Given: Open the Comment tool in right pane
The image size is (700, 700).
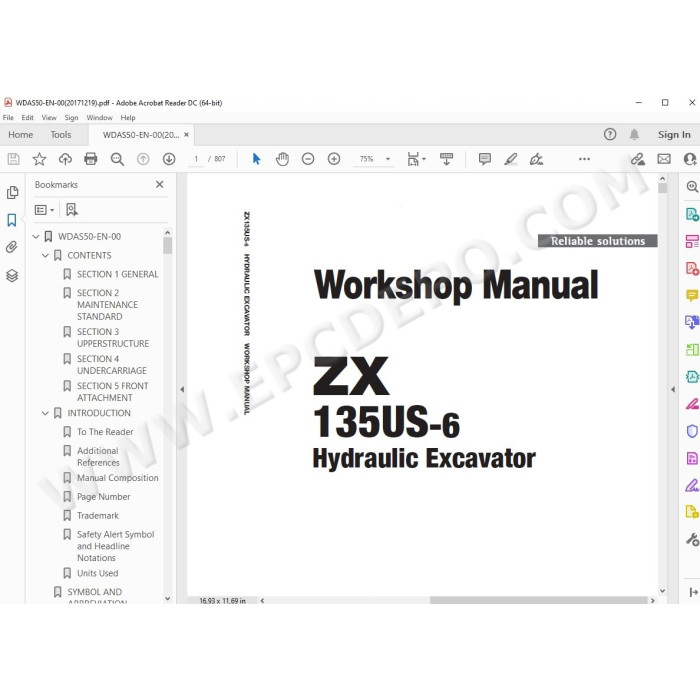Looking at the screenshot, I should 692,296.
